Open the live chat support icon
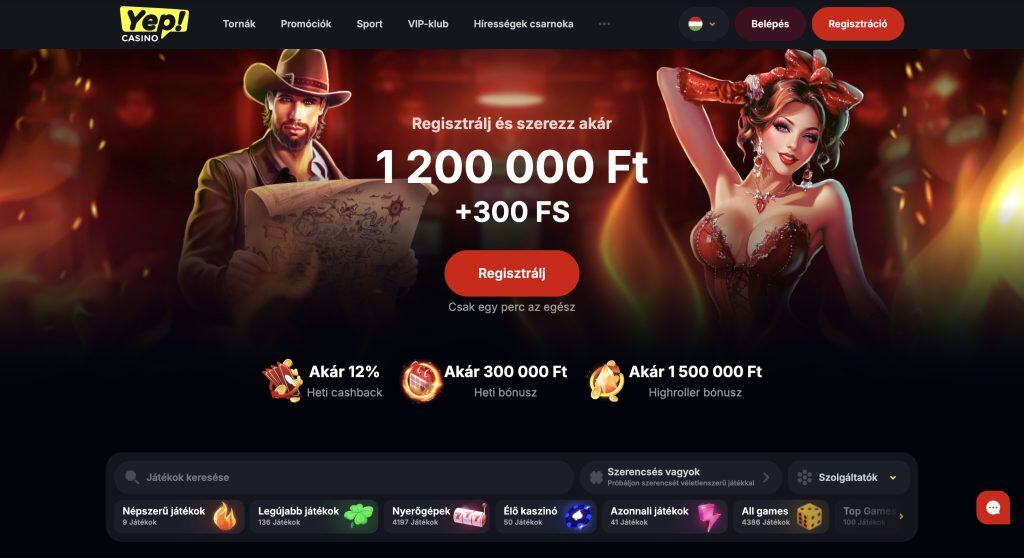 [x=993, y=507]
